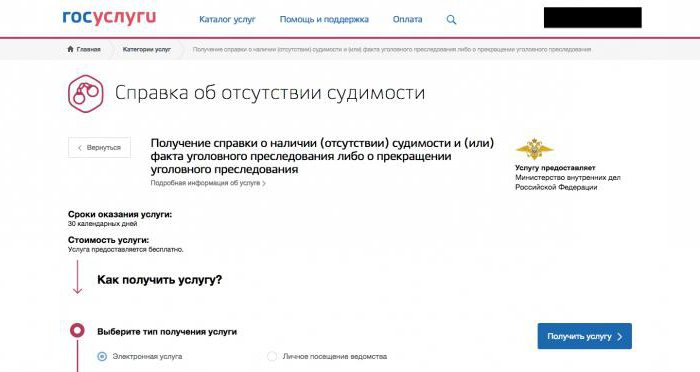Go to Категории услуг breadcrumb
700x372 pixels.
[x=146, y=49]
